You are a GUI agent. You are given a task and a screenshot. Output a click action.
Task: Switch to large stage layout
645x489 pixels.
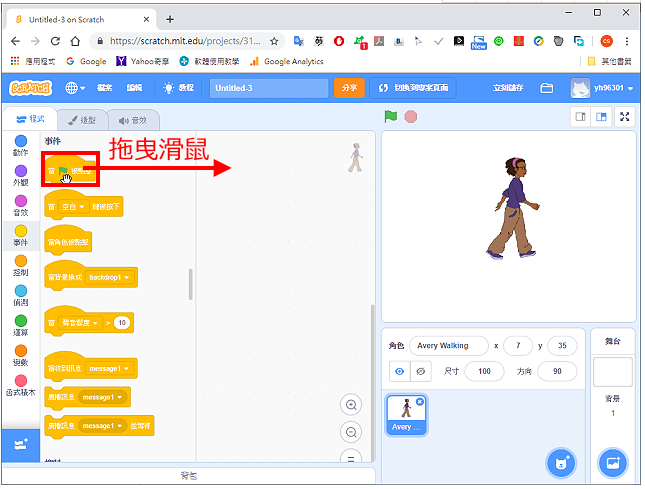click(601, 117)
